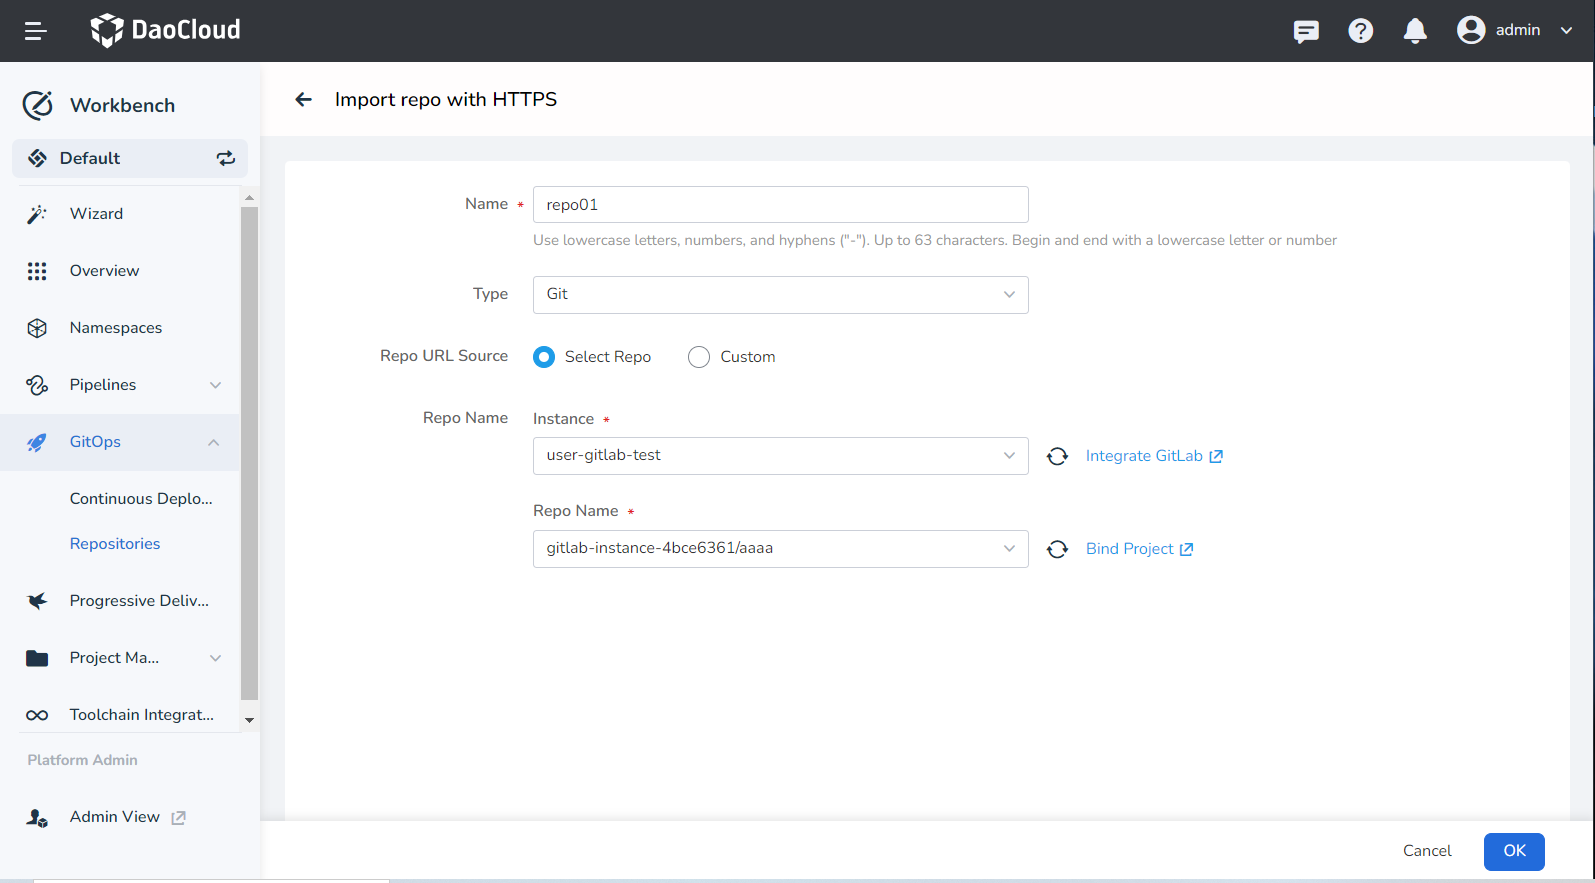Open the help question mark icon
The image size is (1595, 883).
coord(1360,31)
